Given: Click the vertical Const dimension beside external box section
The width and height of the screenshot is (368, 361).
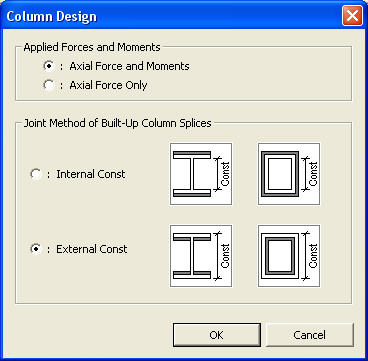Looking at the screenshot, I should point(310,256).
